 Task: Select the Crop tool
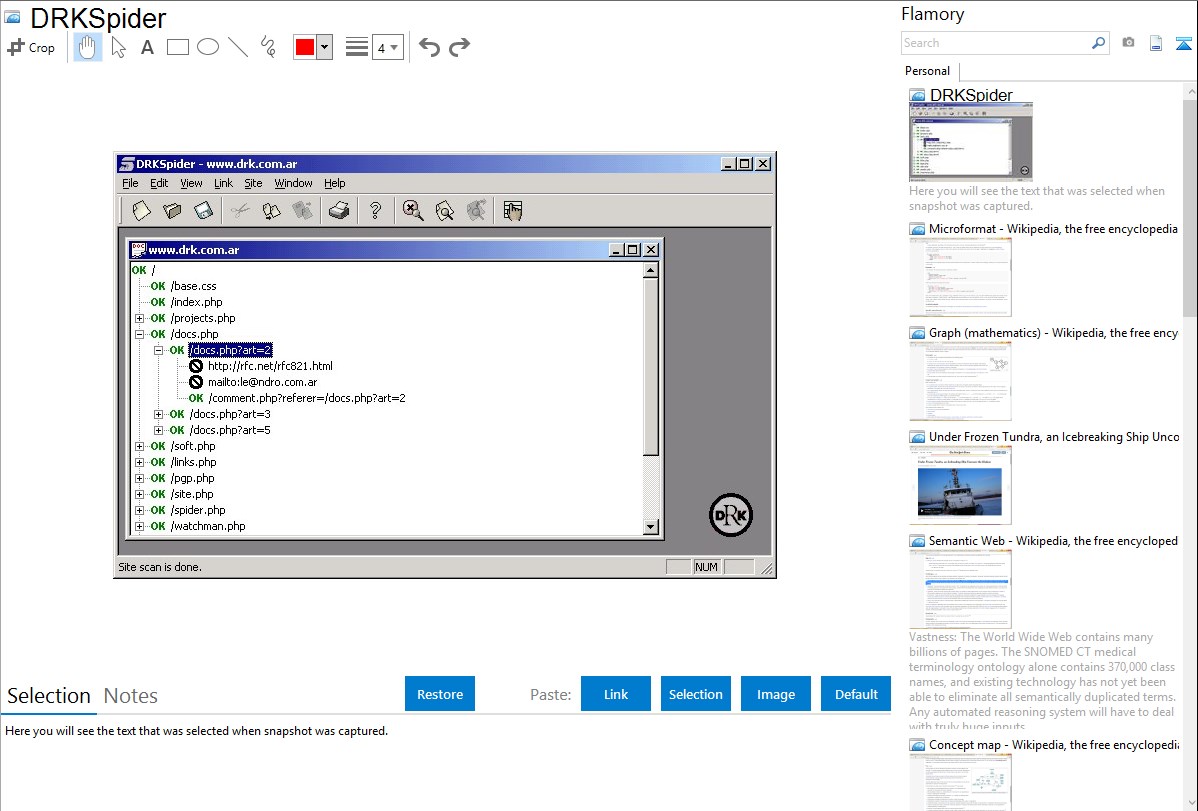31,47
